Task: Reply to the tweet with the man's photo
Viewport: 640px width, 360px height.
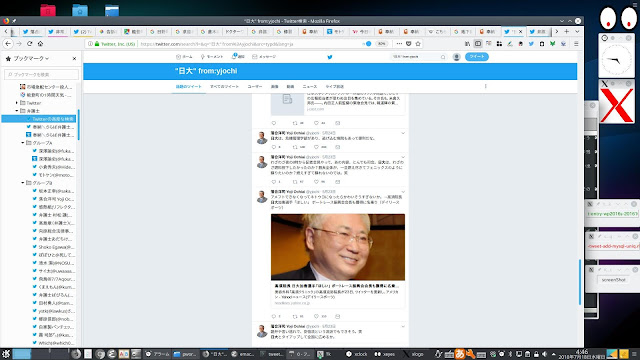Action: [273, 316]
